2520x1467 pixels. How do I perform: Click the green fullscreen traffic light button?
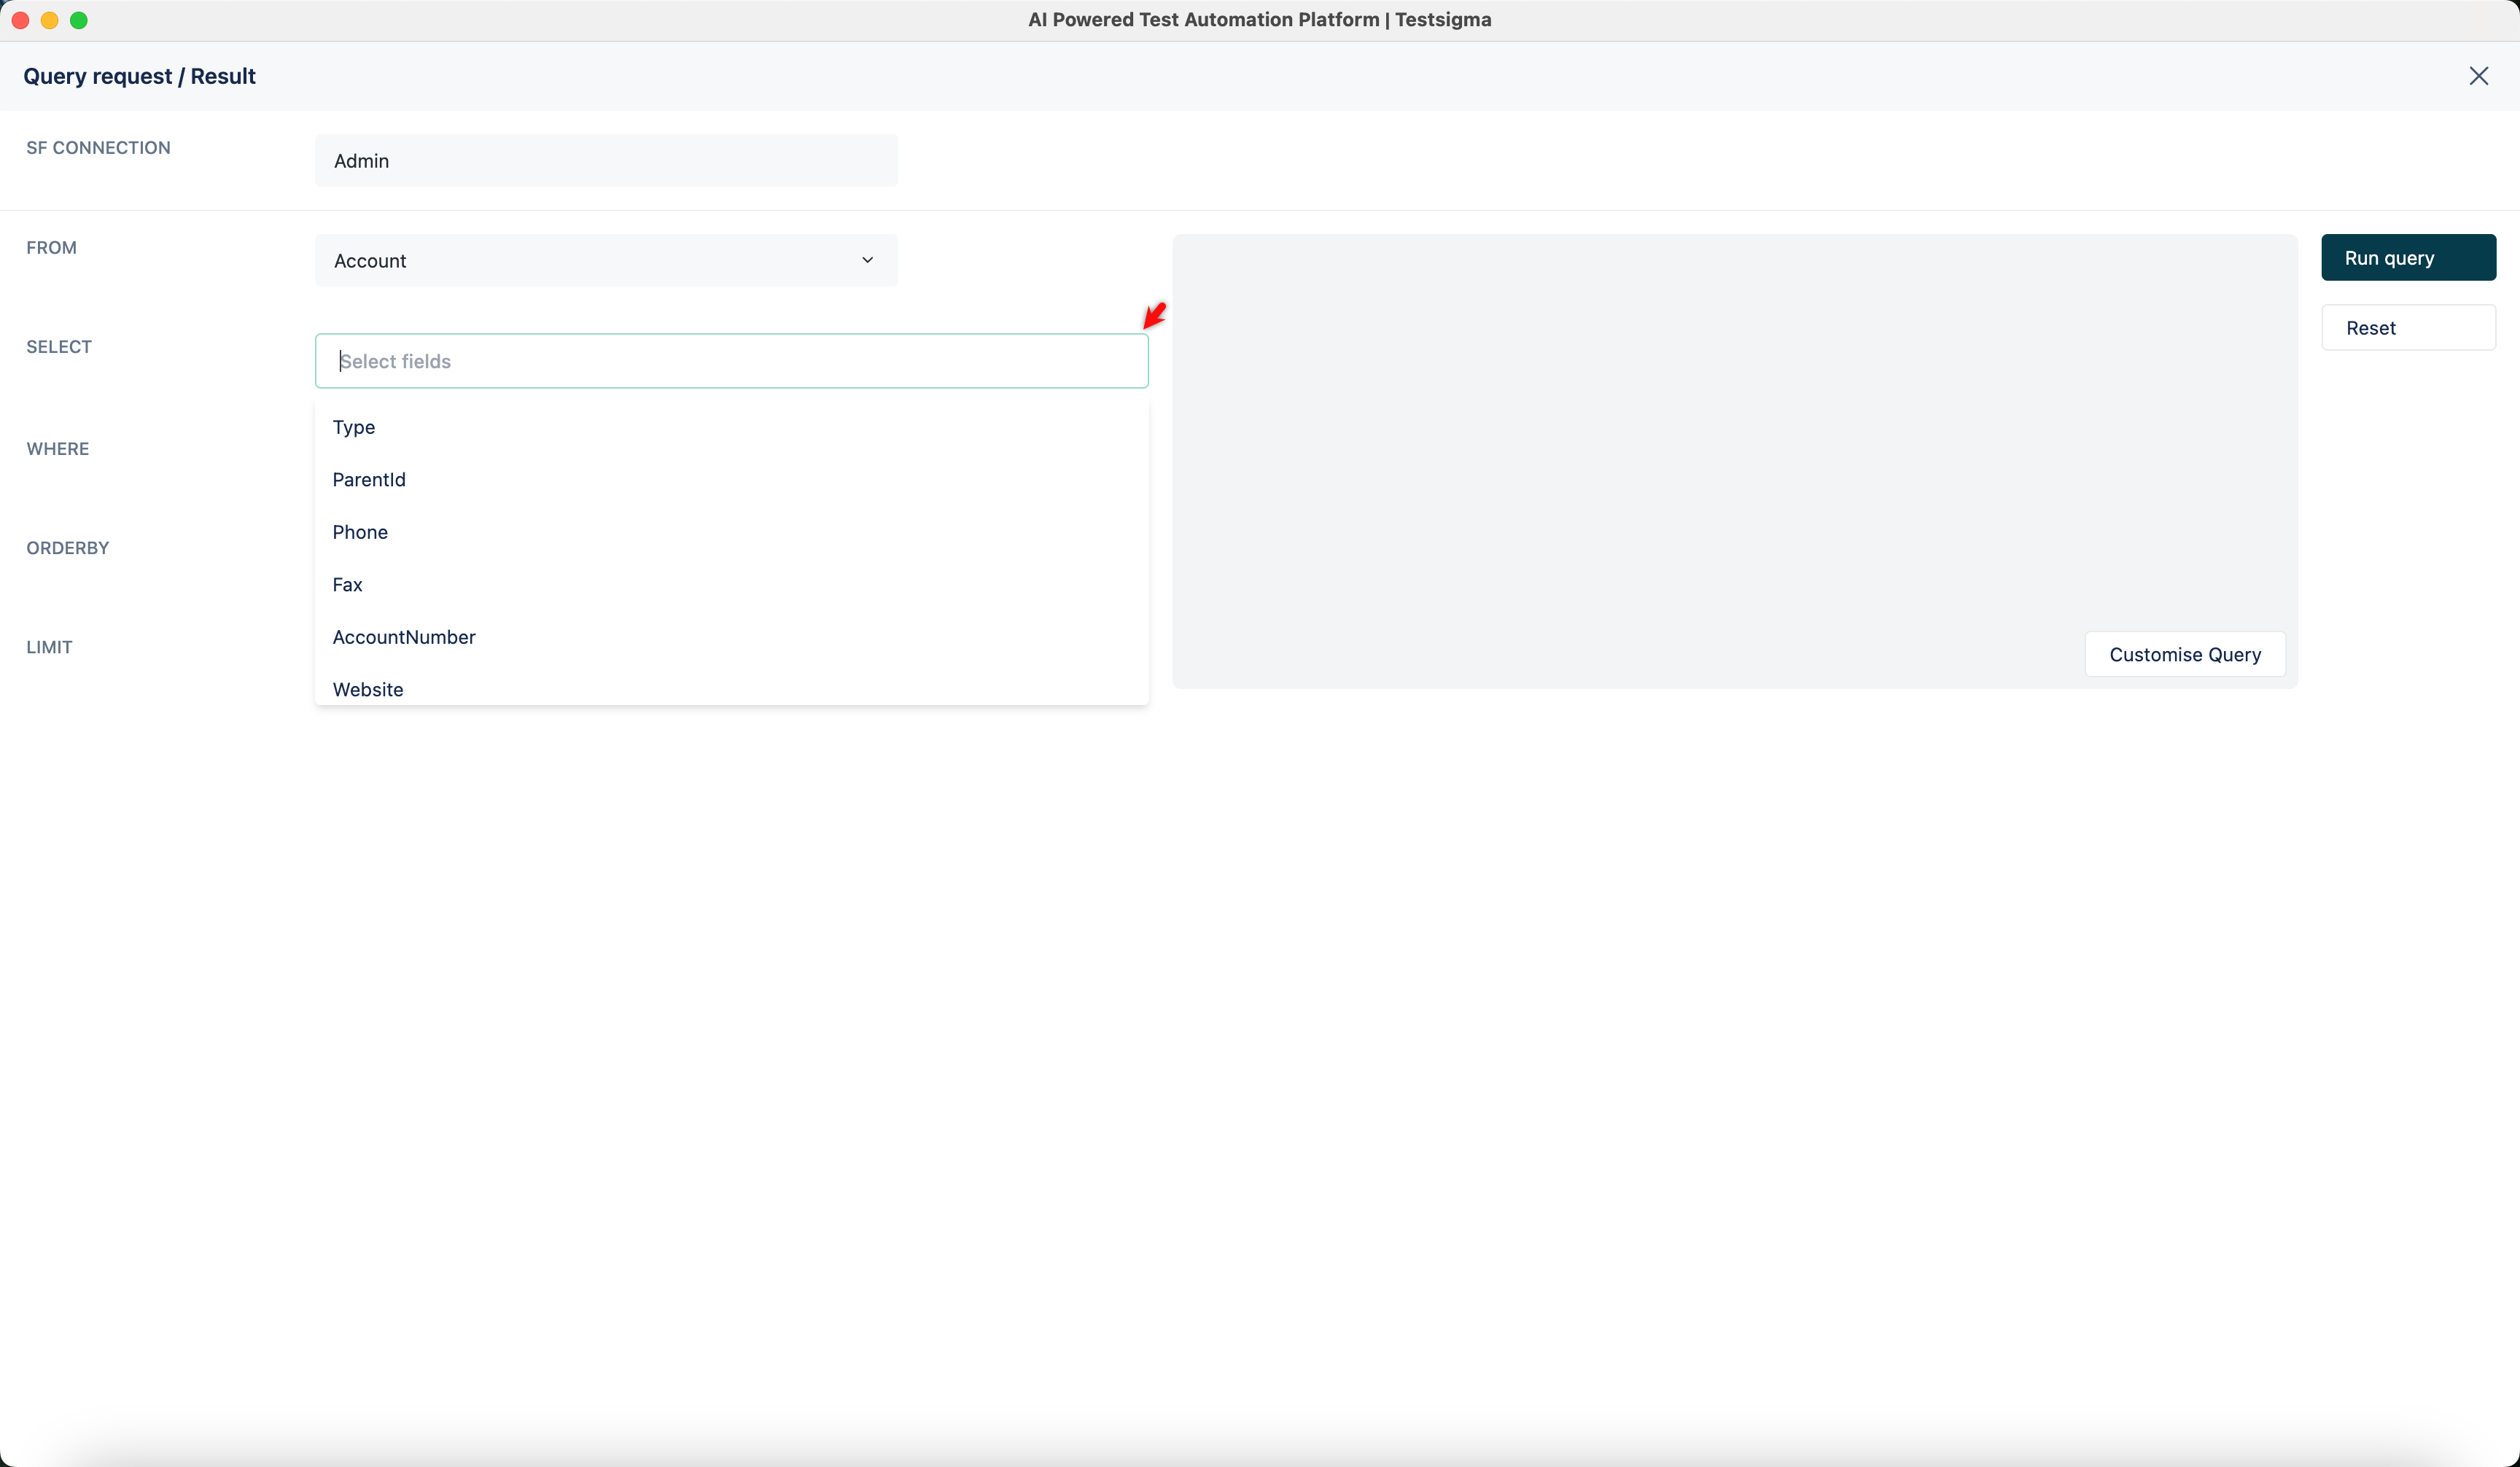click(x=79, y=19)
